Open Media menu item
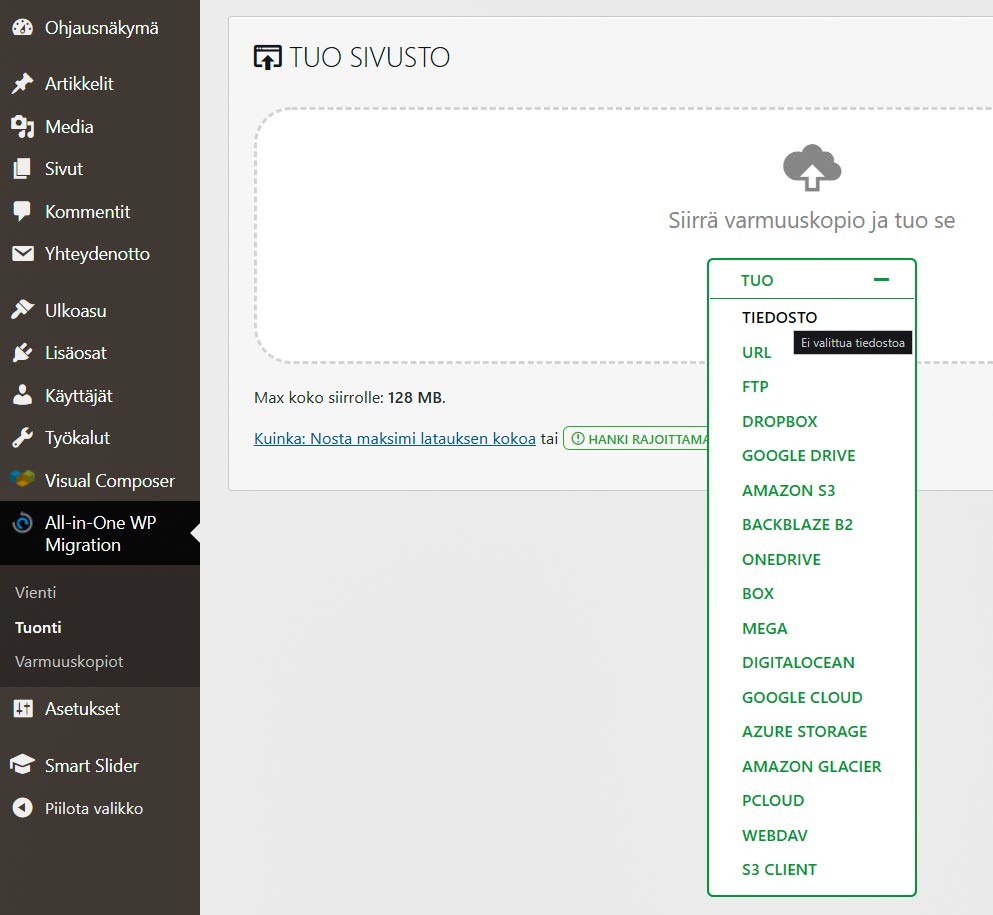 100,127
